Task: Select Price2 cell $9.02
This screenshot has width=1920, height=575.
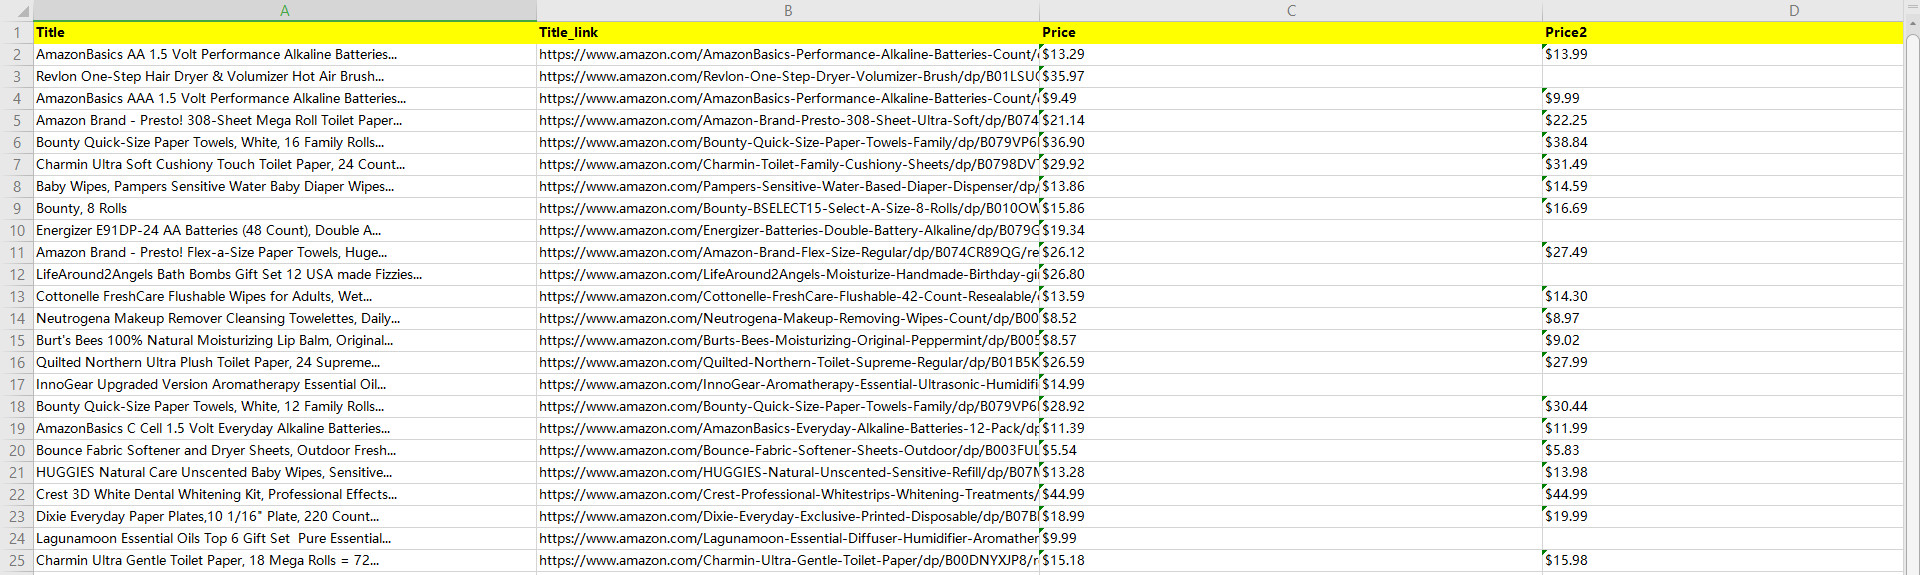Action: [x=1722, y=340]
